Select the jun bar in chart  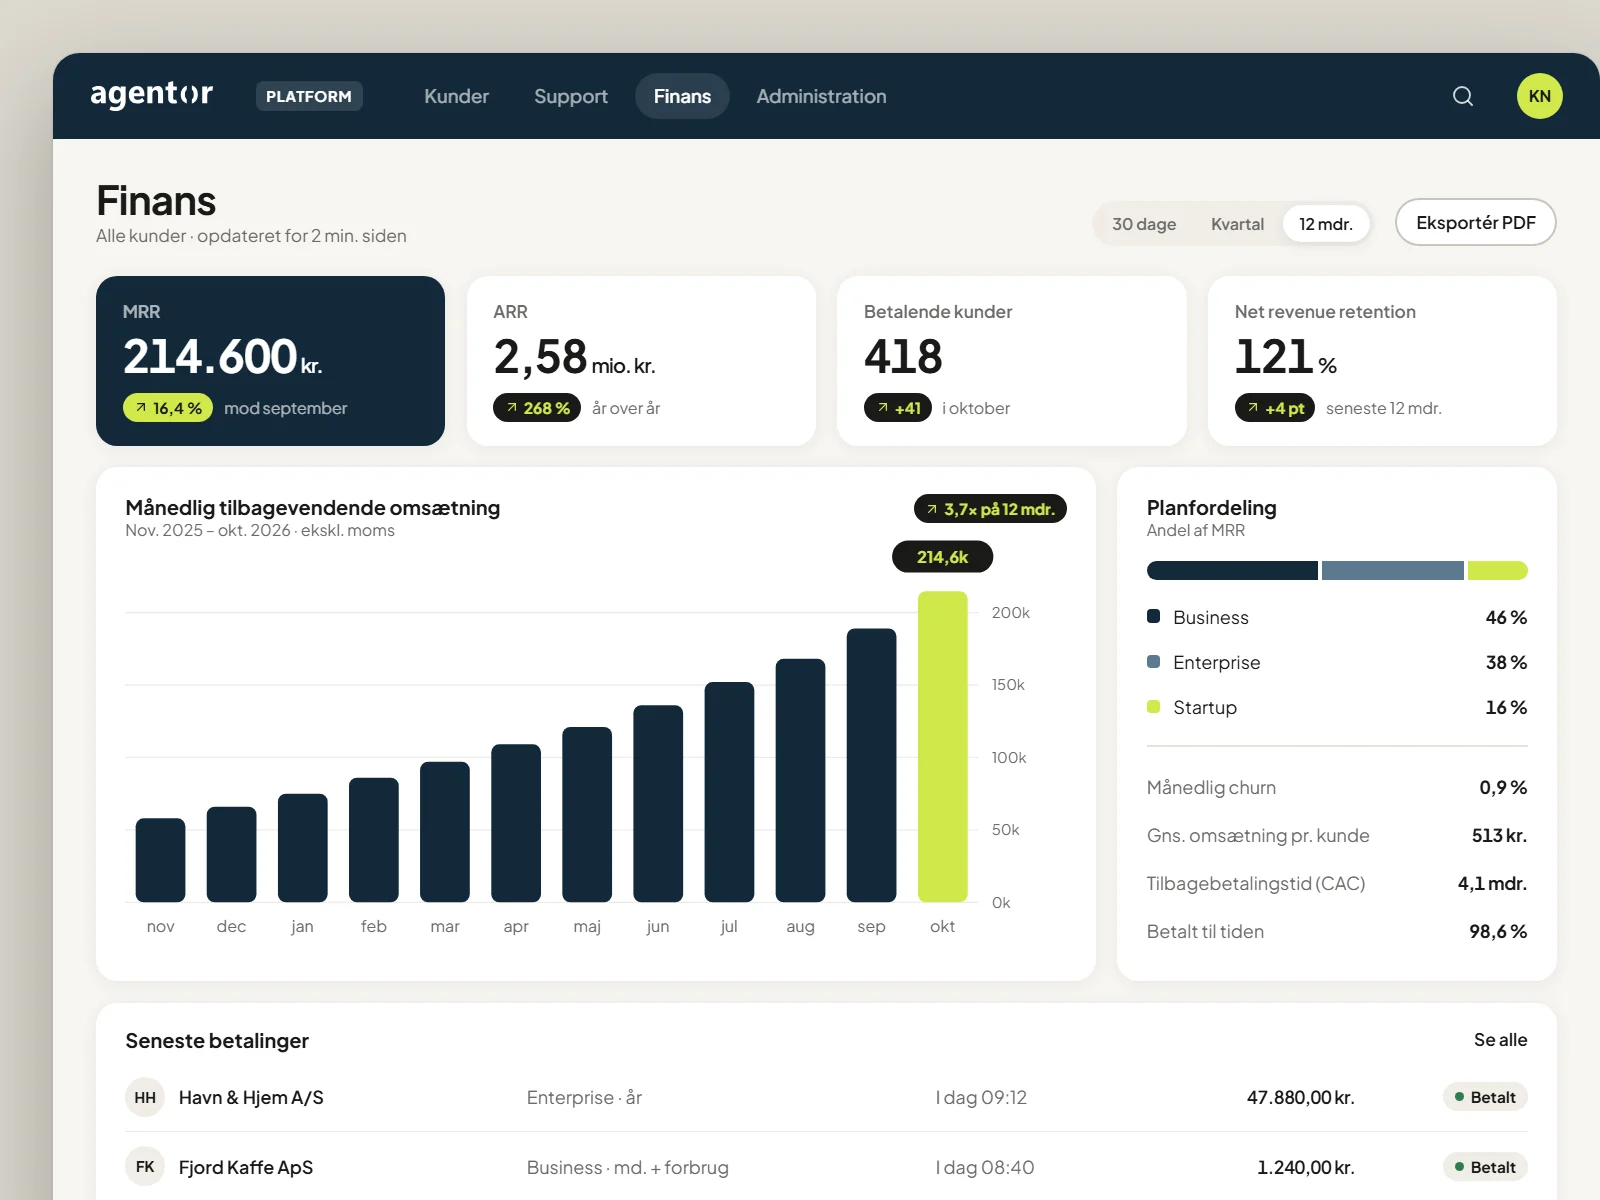[658, 804]
